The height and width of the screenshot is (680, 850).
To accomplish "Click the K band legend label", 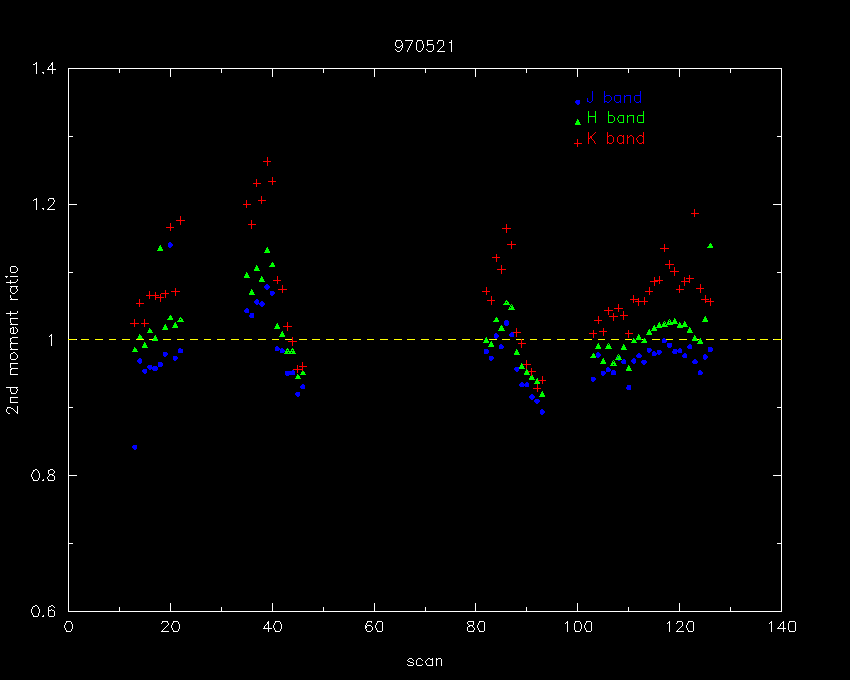I will [x=616, y=138].
